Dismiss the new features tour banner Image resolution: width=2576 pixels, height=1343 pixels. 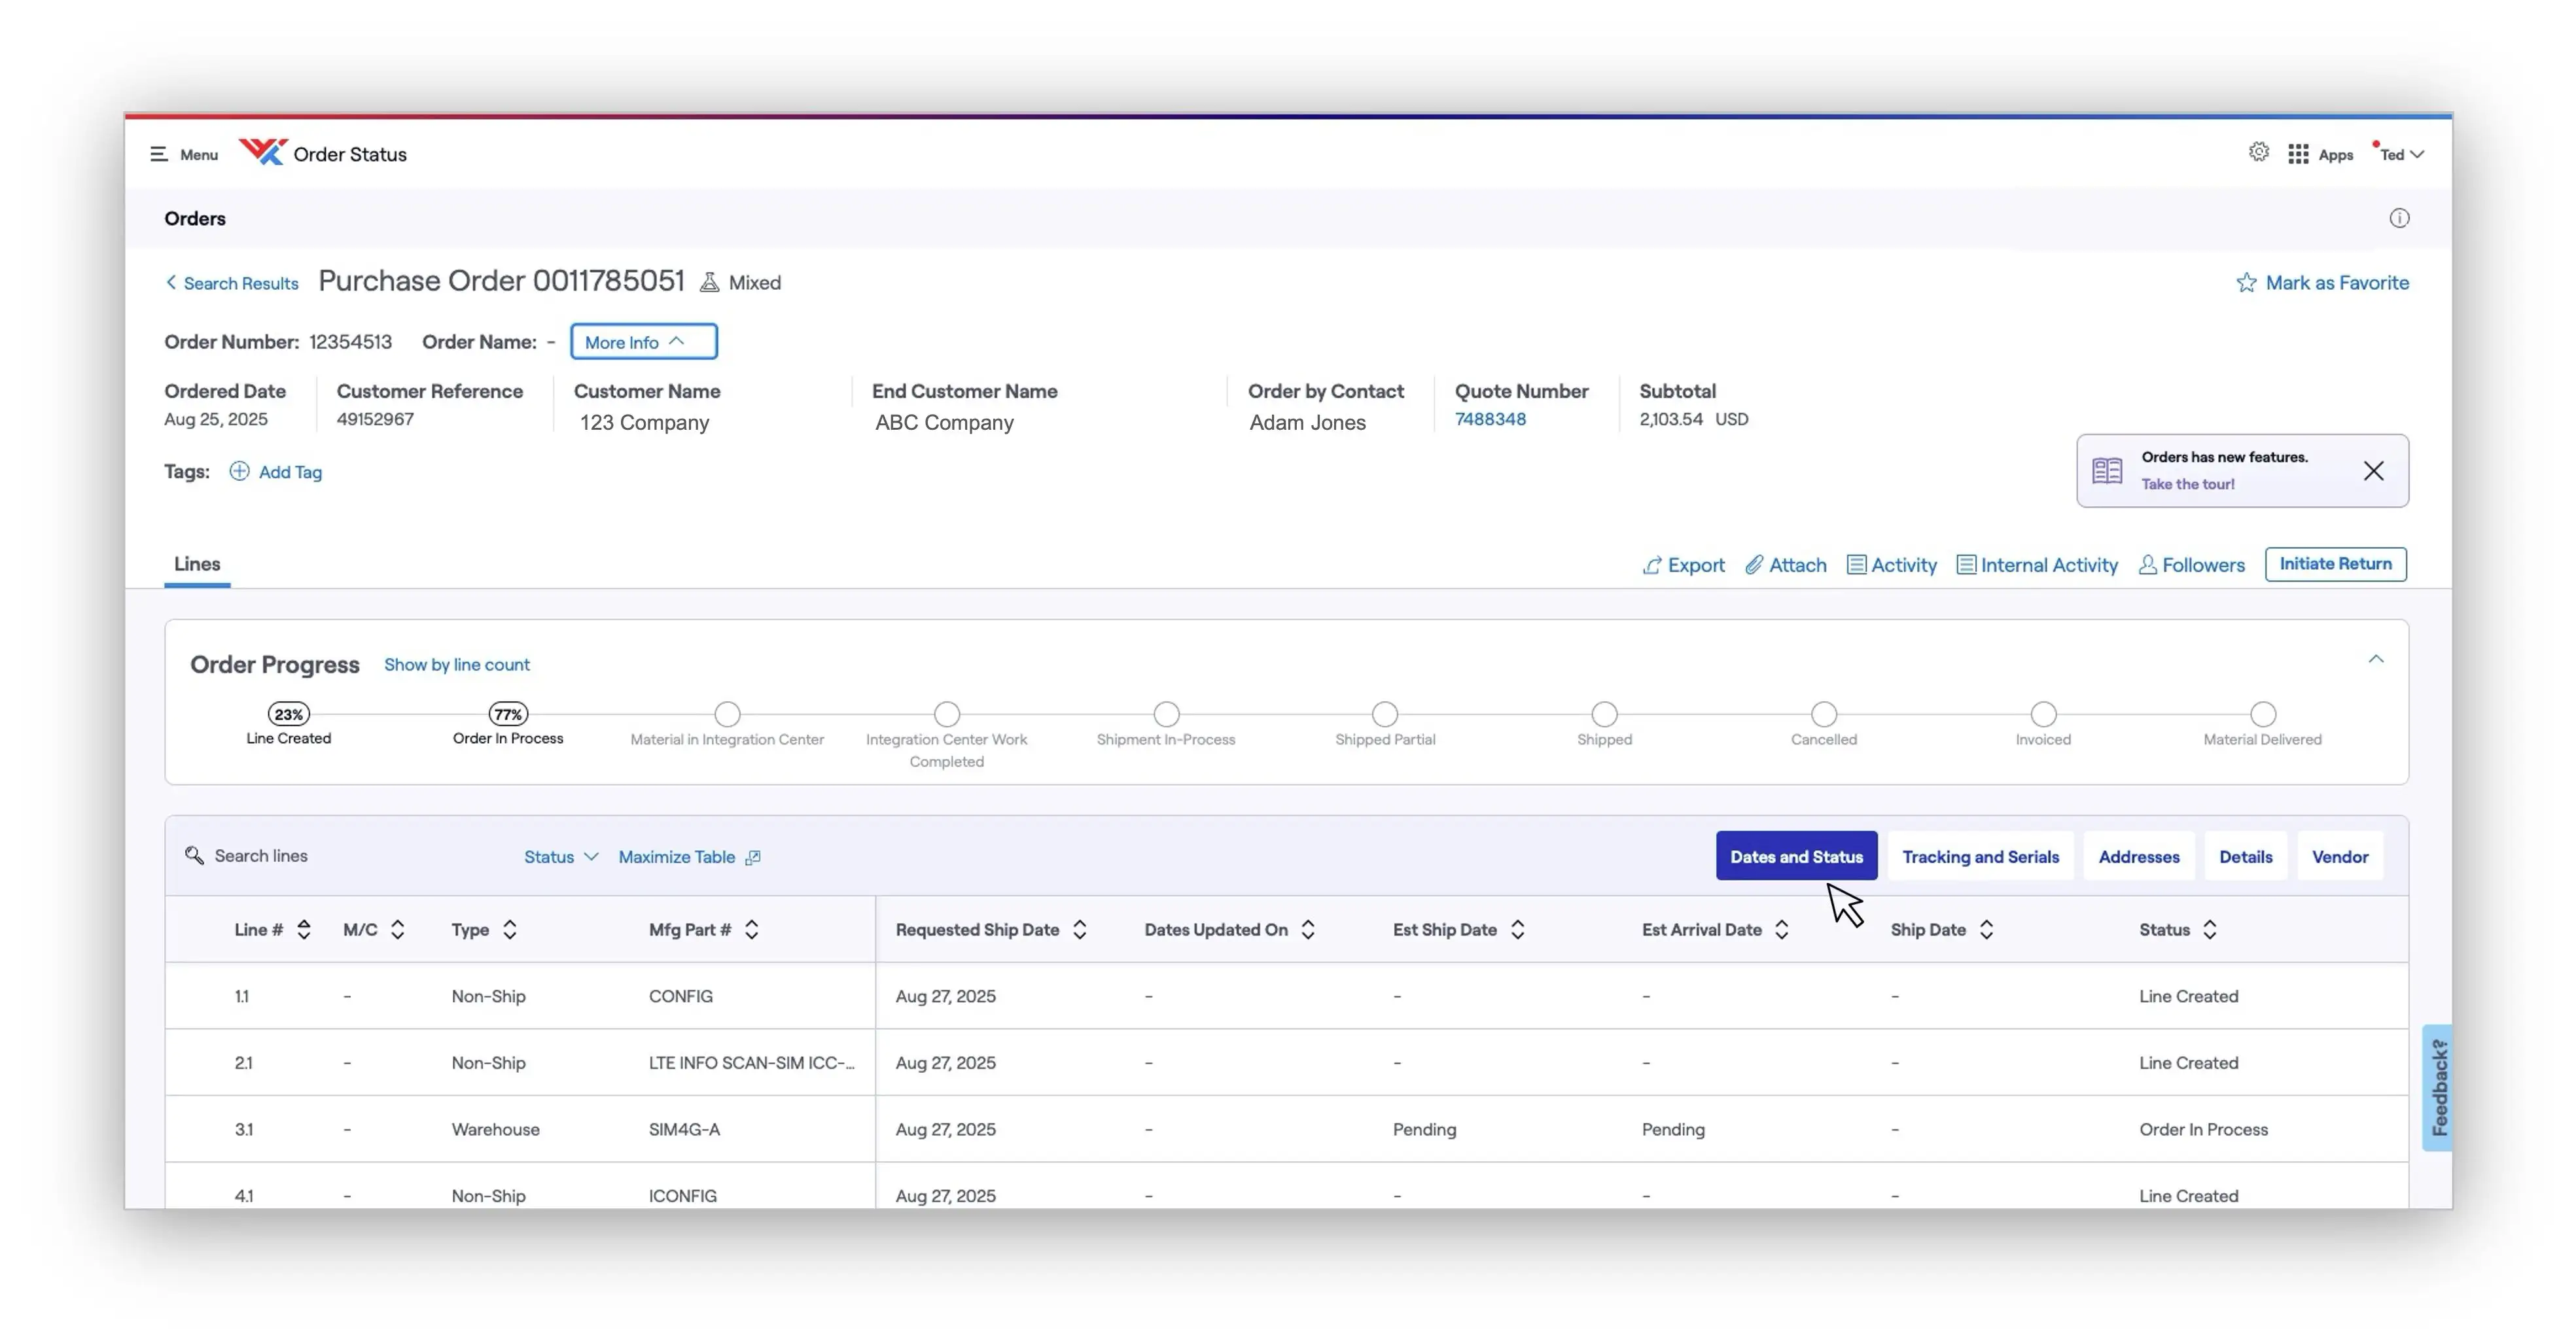pyautogui.click(x=2373, y=471)
